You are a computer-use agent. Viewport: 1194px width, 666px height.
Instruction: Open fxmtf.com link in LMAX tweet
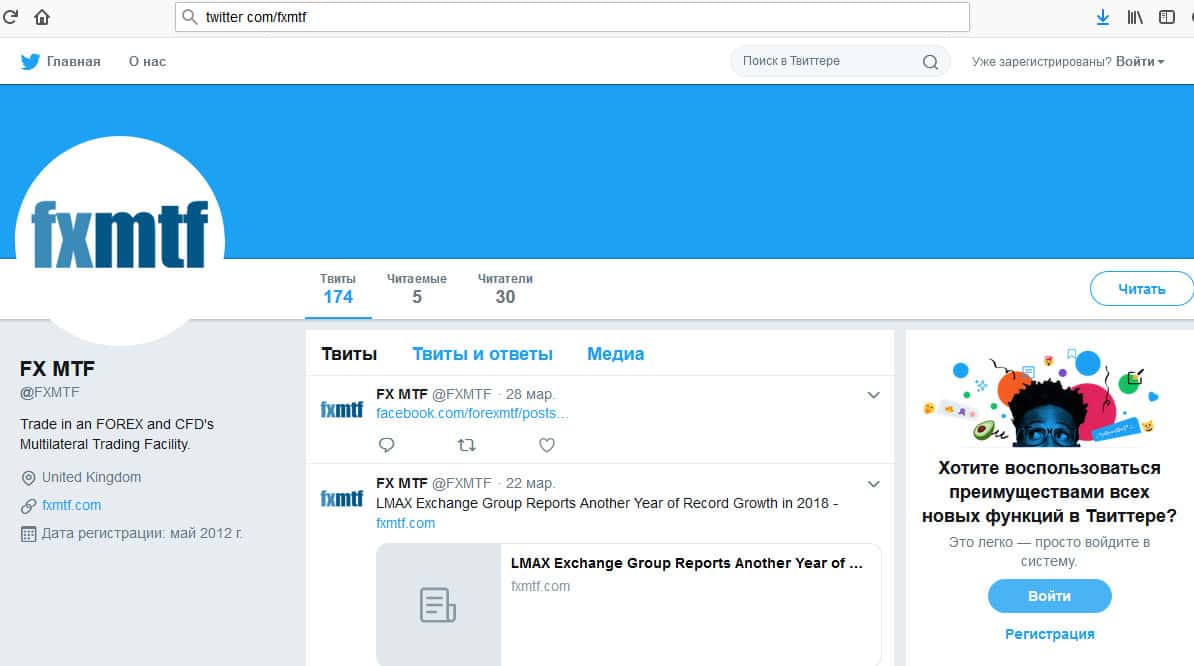(x=405, y=524)
